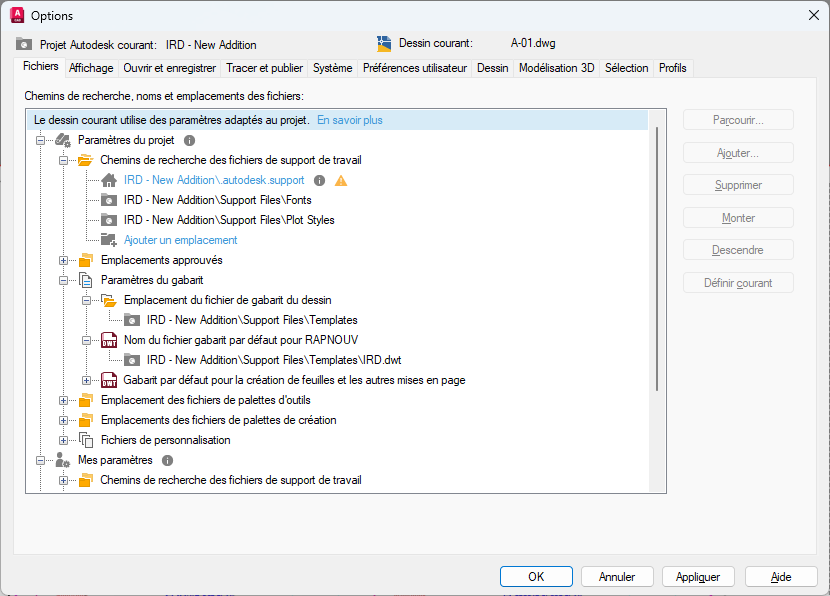Click the warning triangle icon on .autodesk.support row

pos(341,181)
